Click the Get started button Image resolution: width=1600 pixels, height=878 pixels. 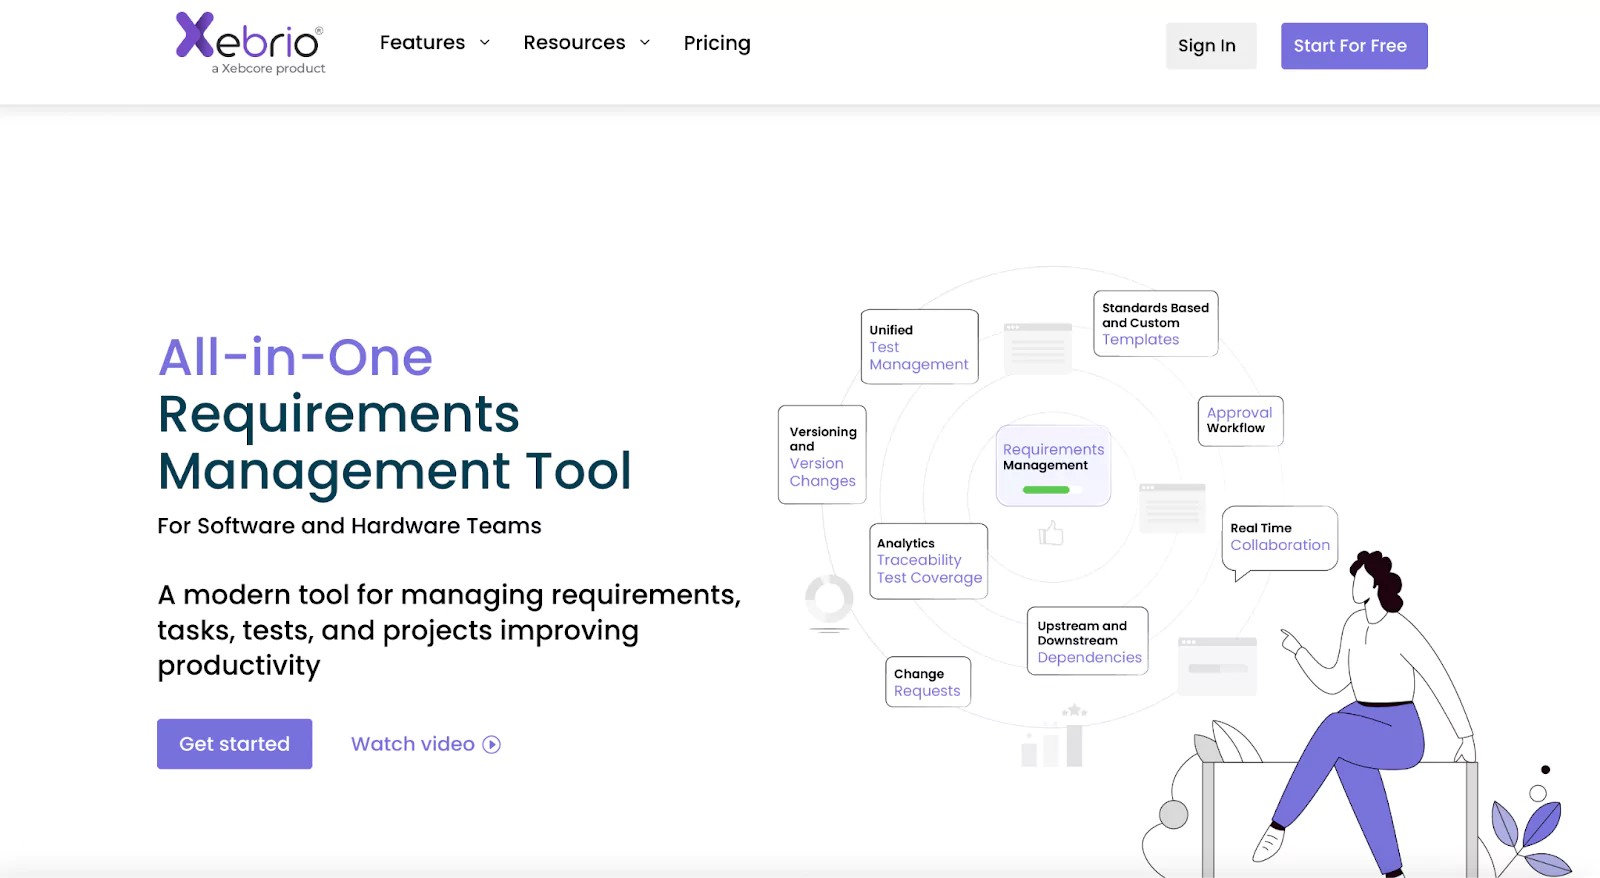tap(234, 744)
